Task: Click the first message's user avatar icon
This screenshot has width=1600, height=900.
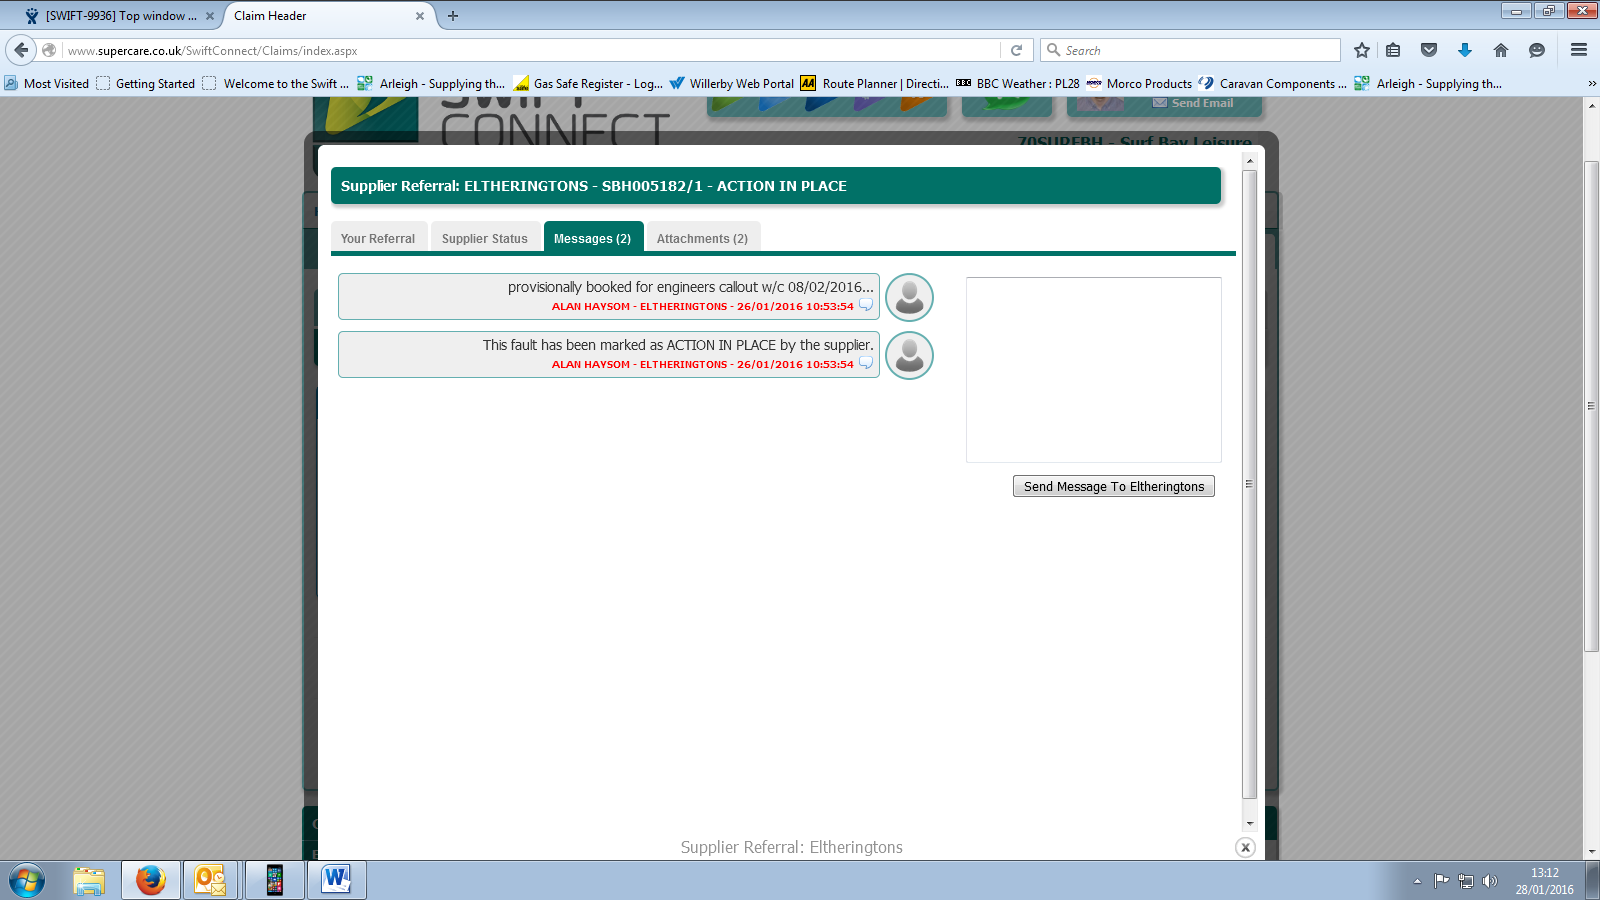Action: [x=909, y=297]
